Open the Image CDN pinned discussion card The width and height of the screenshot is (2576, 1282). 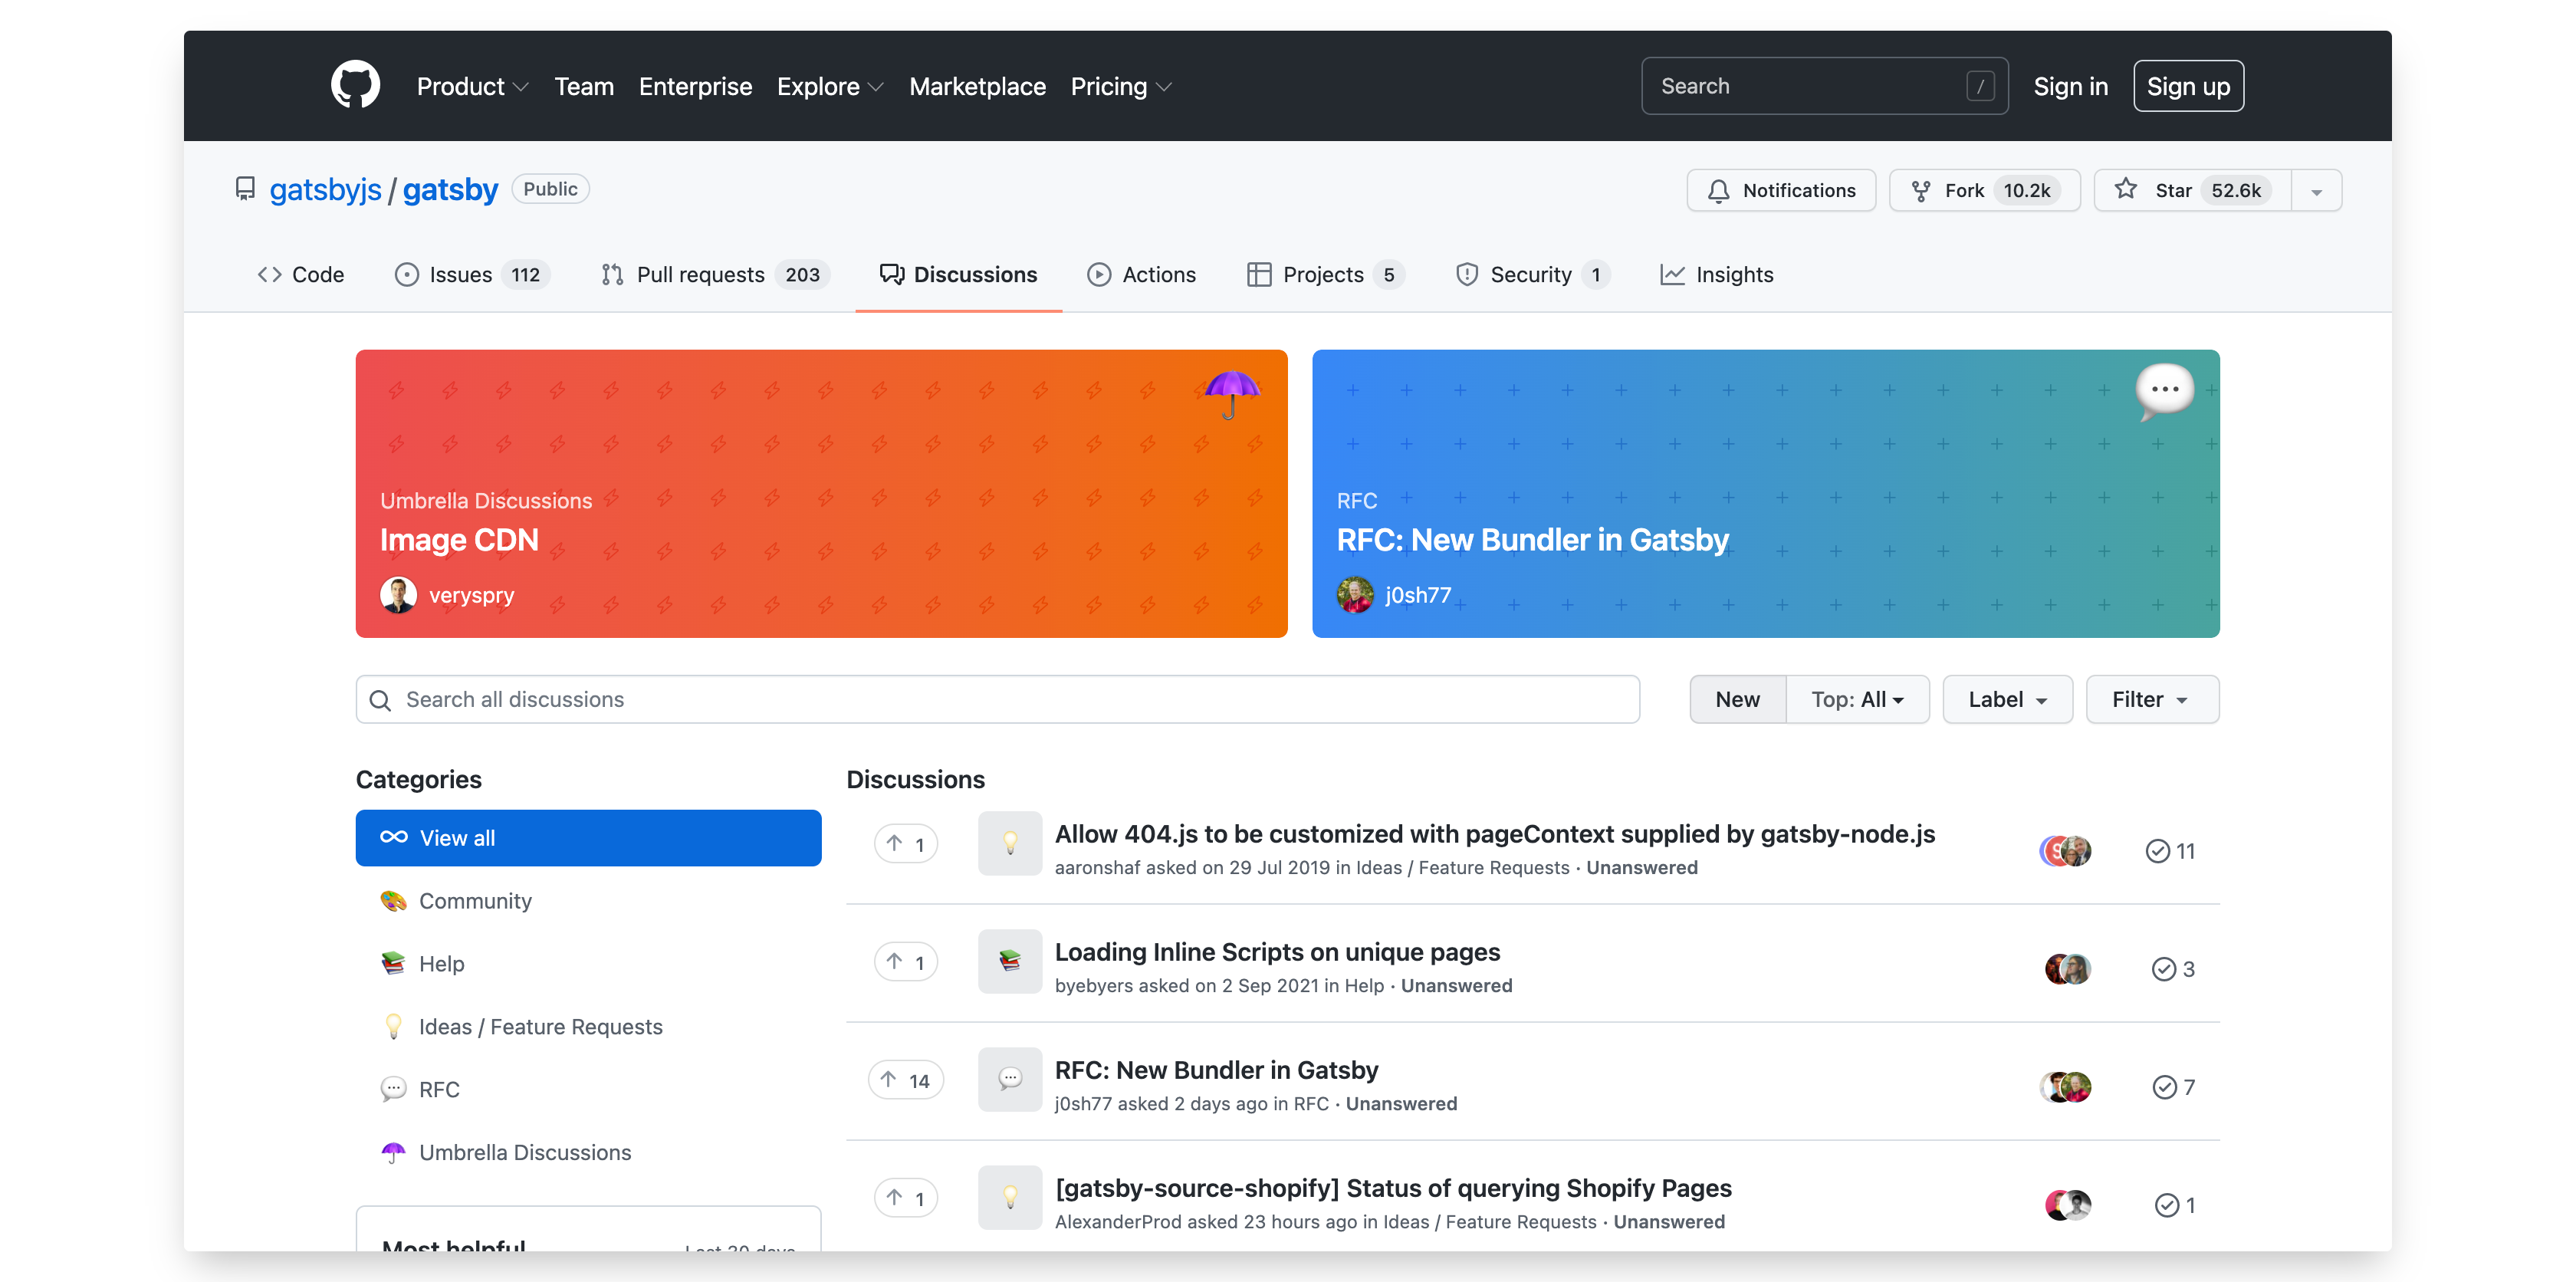coord(821,493)
